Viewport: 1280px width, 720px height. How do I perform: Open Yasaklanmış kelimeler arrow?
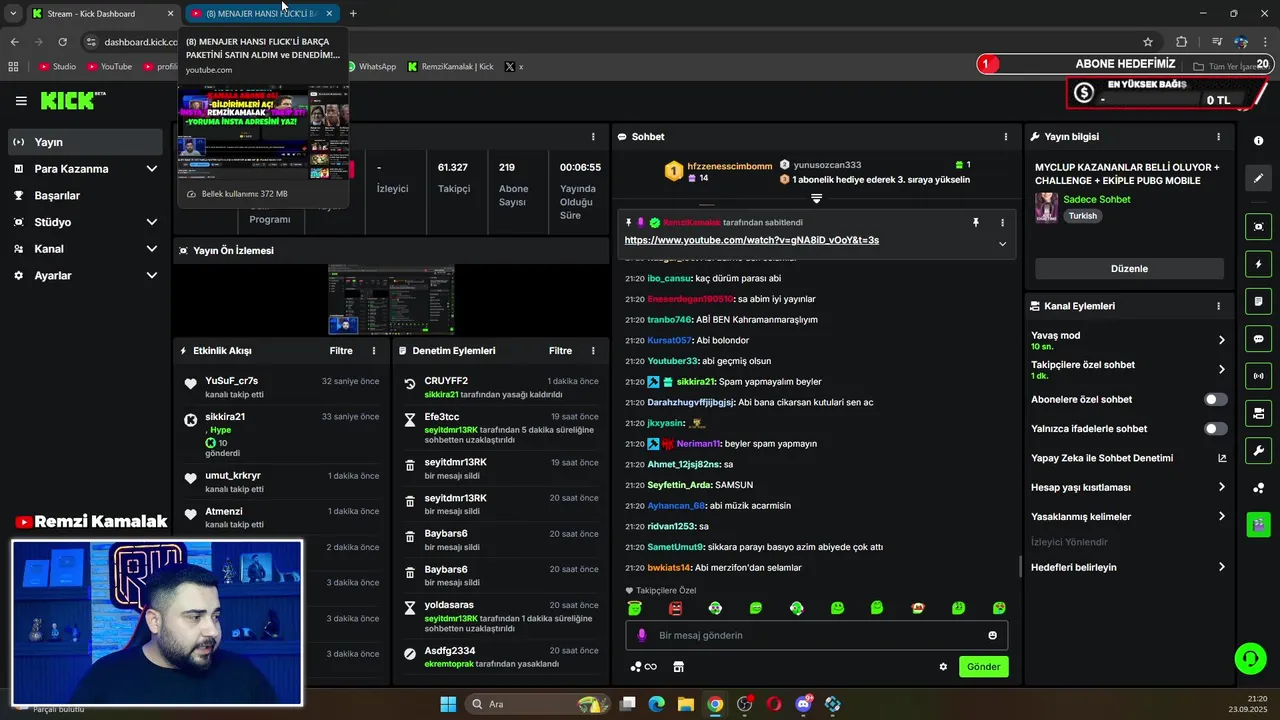(x=1221, y=516)
